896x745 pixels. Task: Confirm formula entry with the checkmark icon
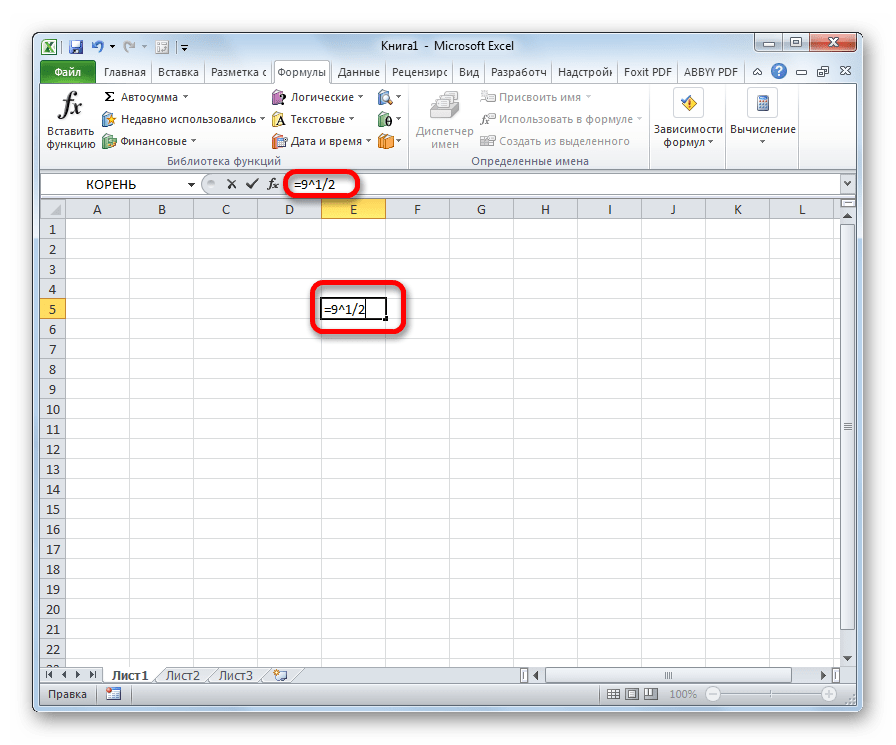point(251,184)
